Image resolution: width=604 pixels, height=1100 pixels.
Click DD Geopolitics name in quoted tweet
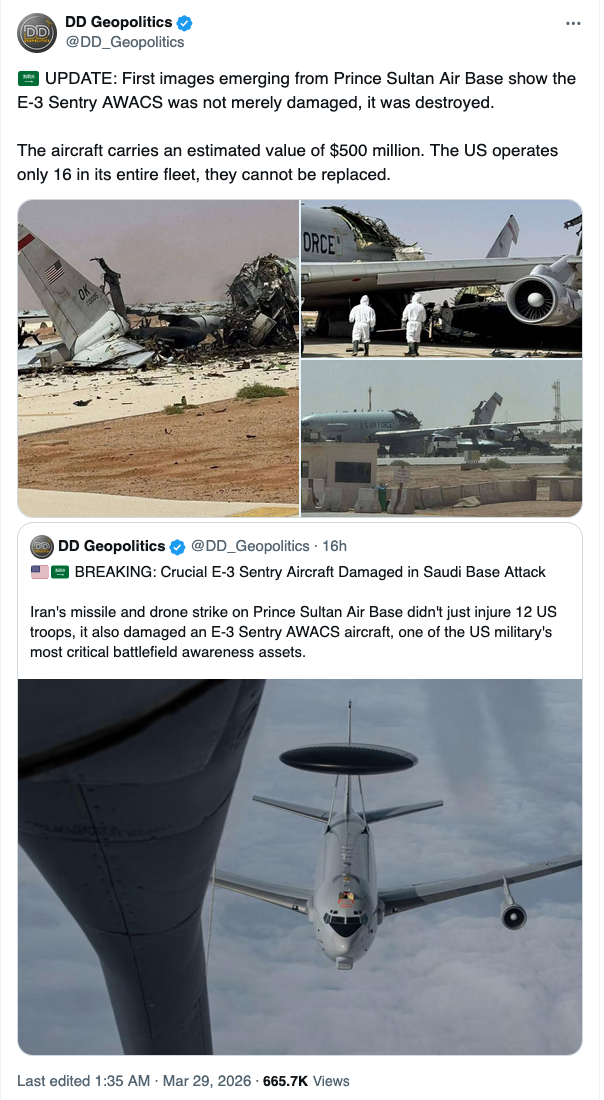[112, 546]
